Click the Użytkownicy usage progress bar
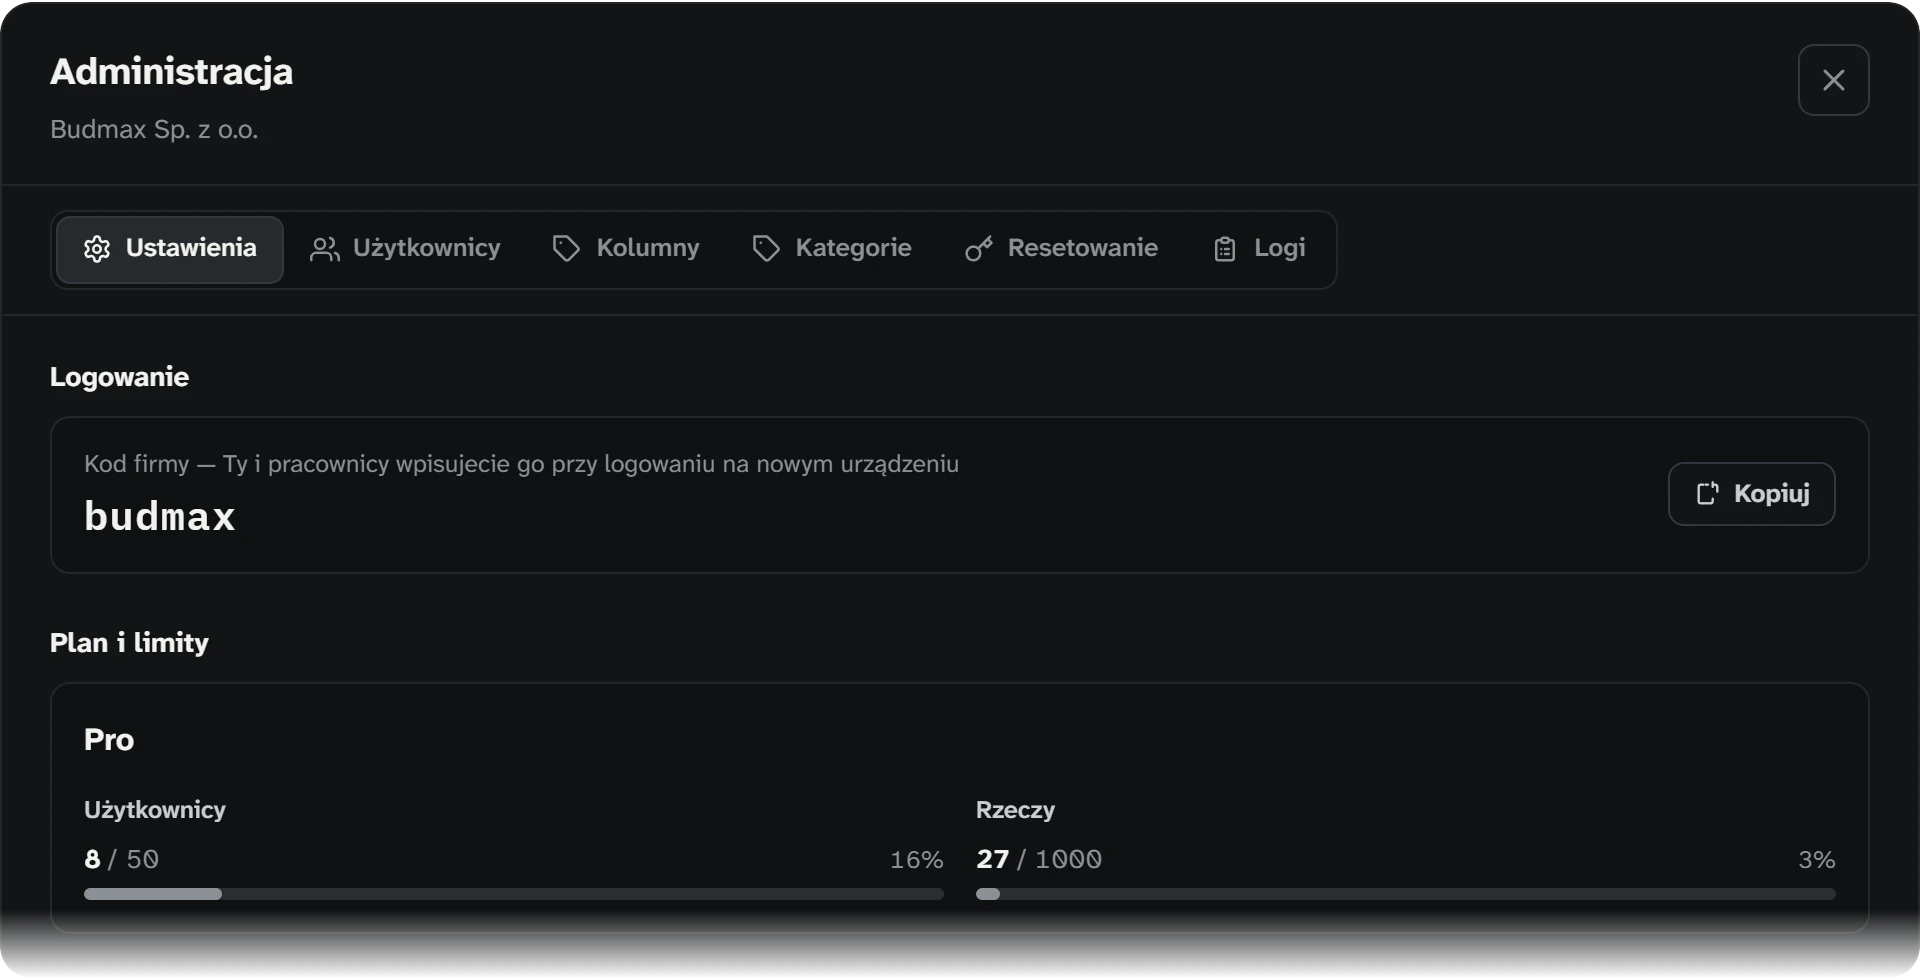Screen dimensions: 1920x978 (514, 894)
